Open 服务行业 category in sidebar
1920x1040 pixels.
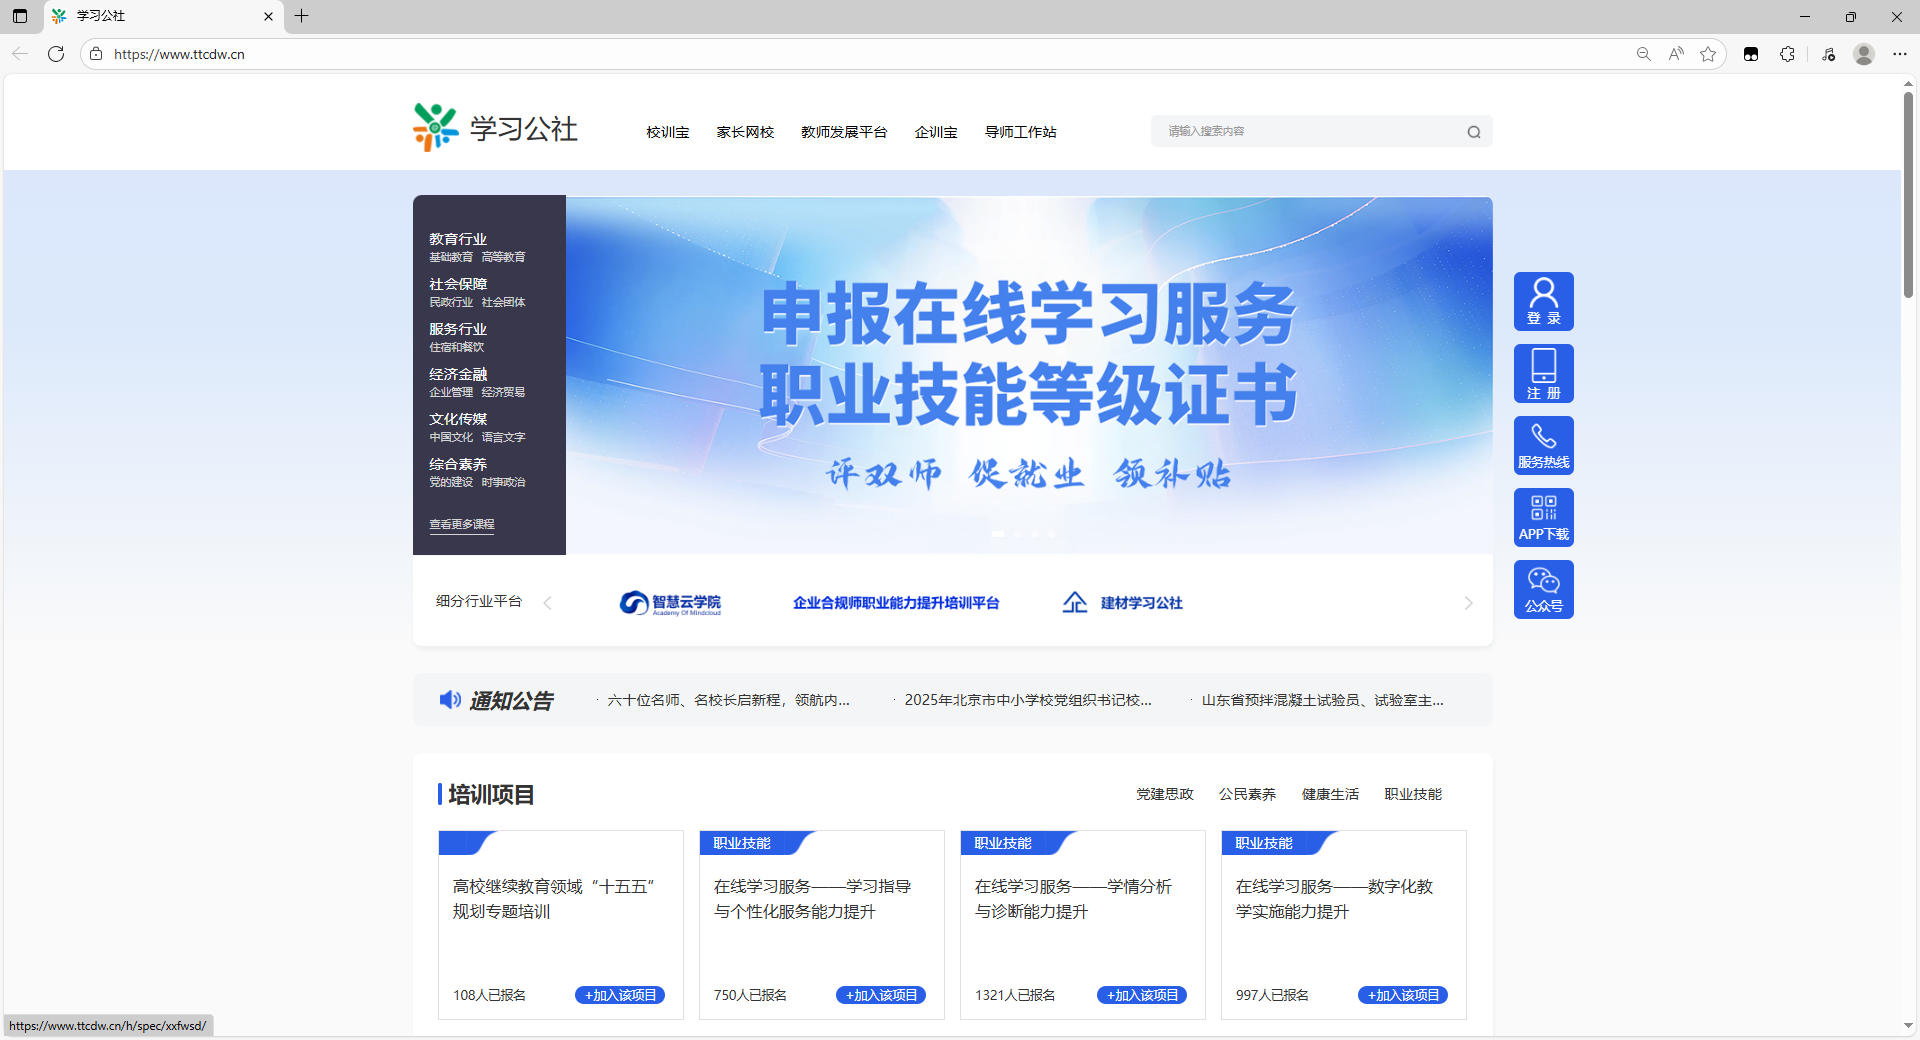(458, 329)
